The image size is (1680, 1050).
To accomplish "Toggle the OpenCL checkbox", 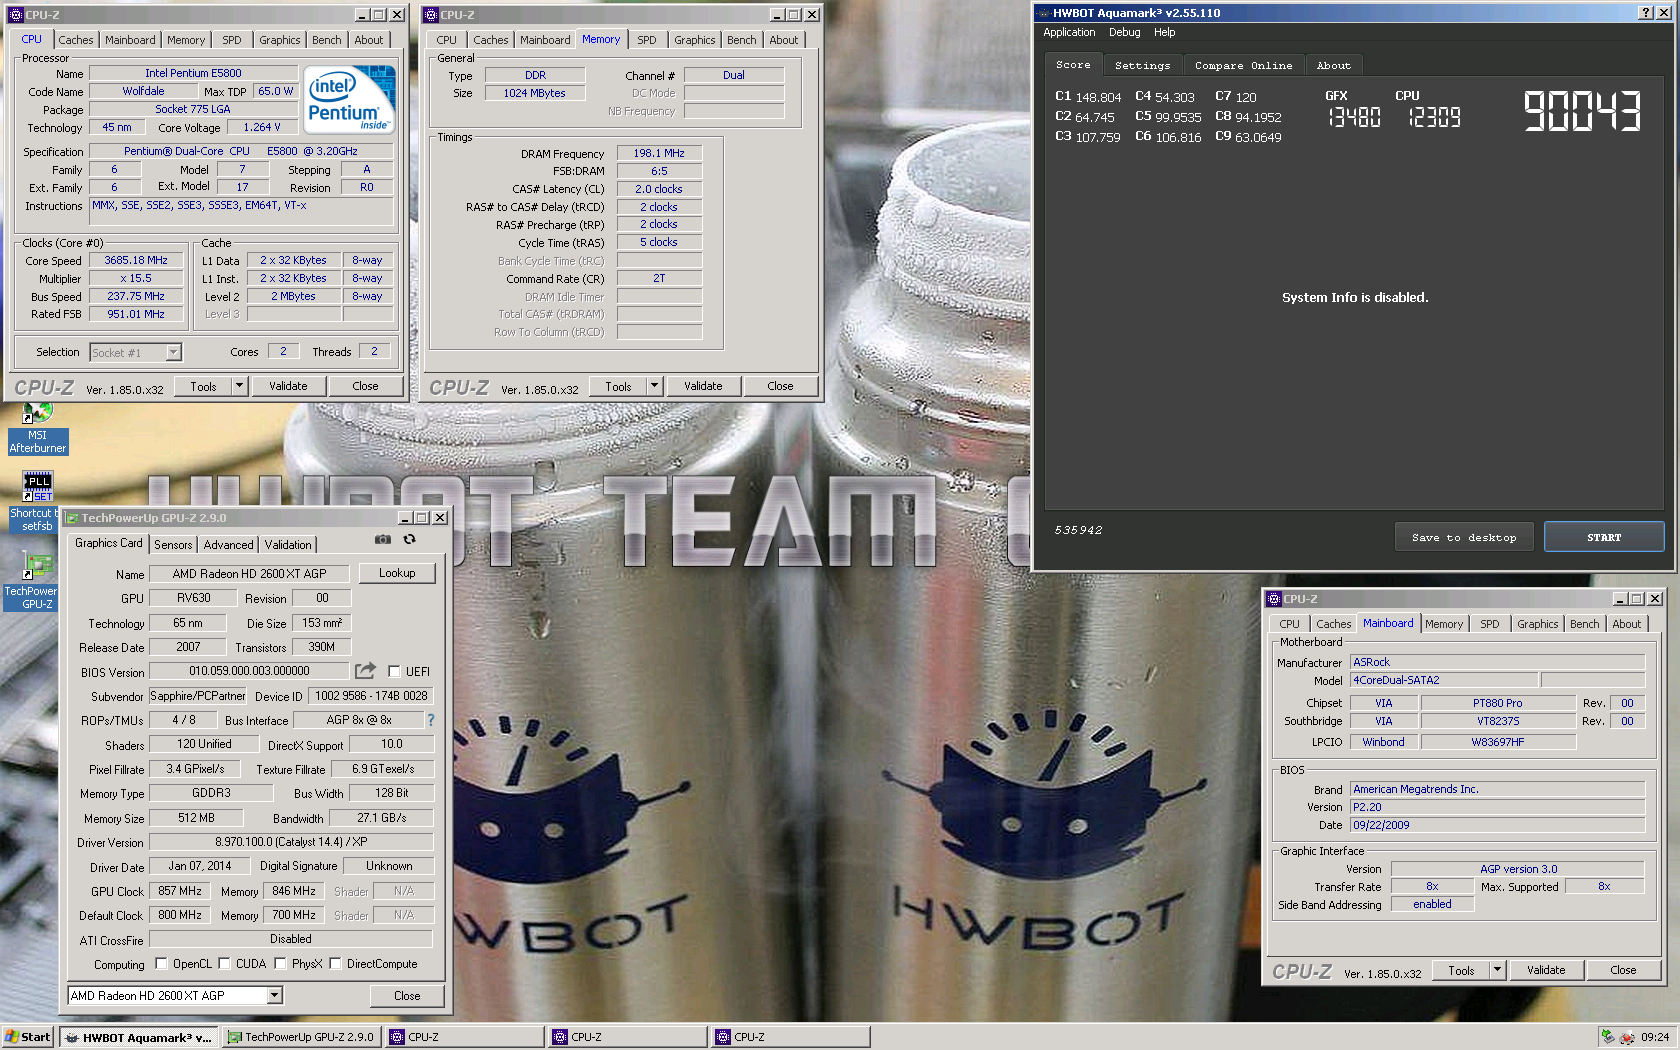I will pos(161,964).
